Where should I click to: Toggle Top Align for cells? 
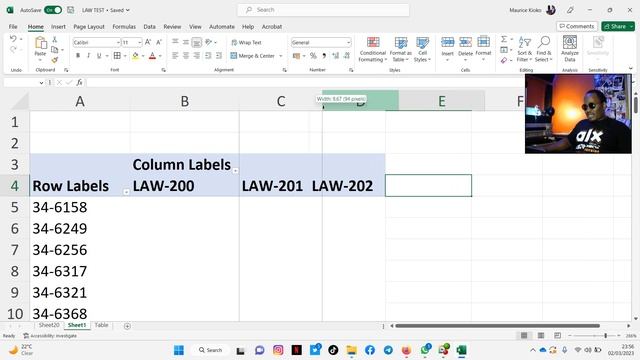[x=175, y=42]
